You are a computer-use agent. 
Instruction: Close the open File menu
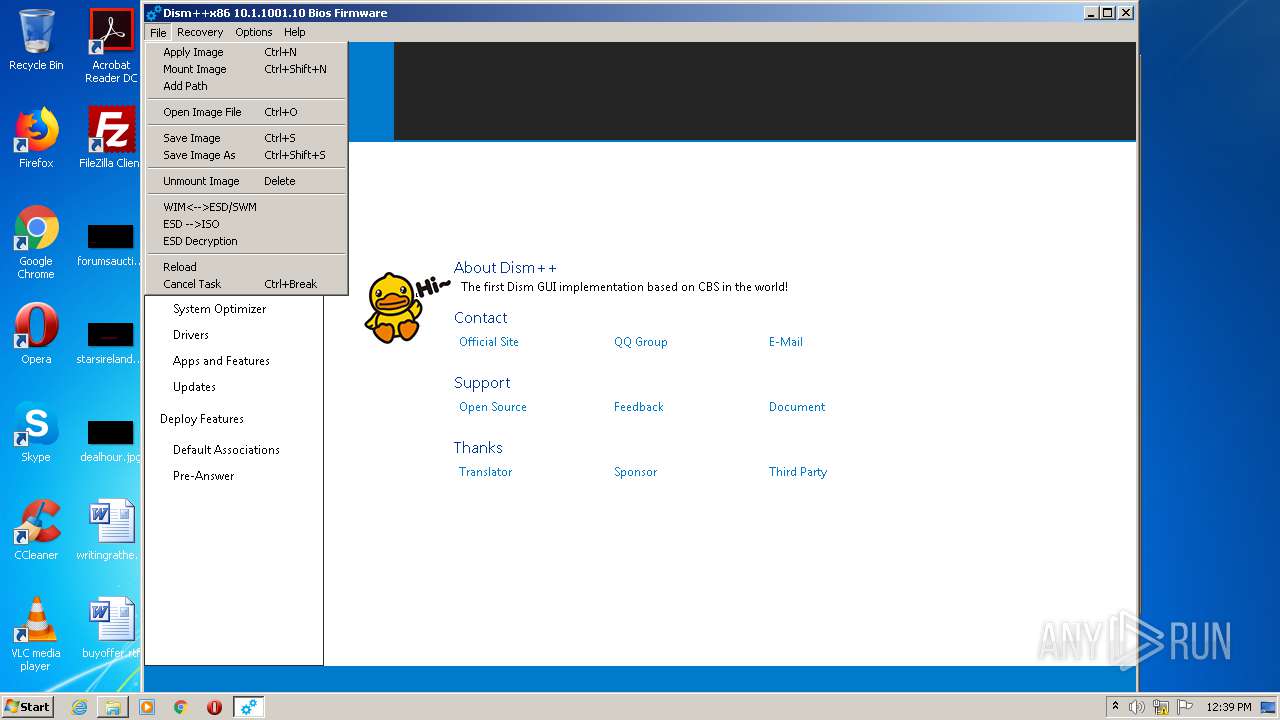pyautogui.click(x=158, y=32)
